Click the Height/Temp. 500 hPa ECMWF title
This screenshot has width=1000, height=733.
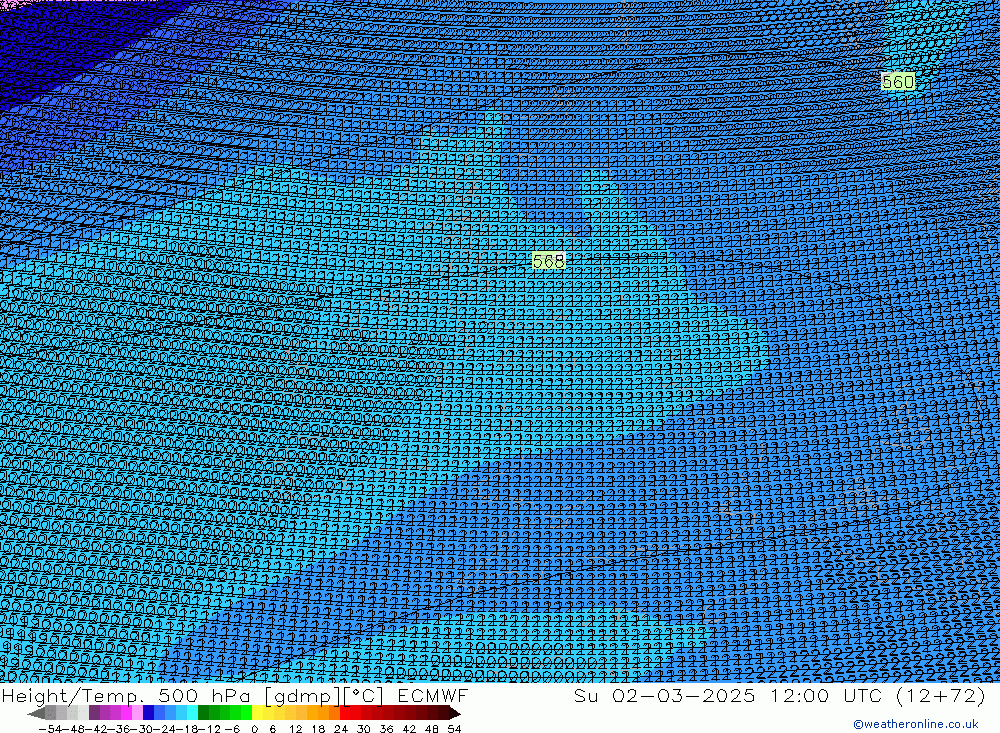[235, 695]
